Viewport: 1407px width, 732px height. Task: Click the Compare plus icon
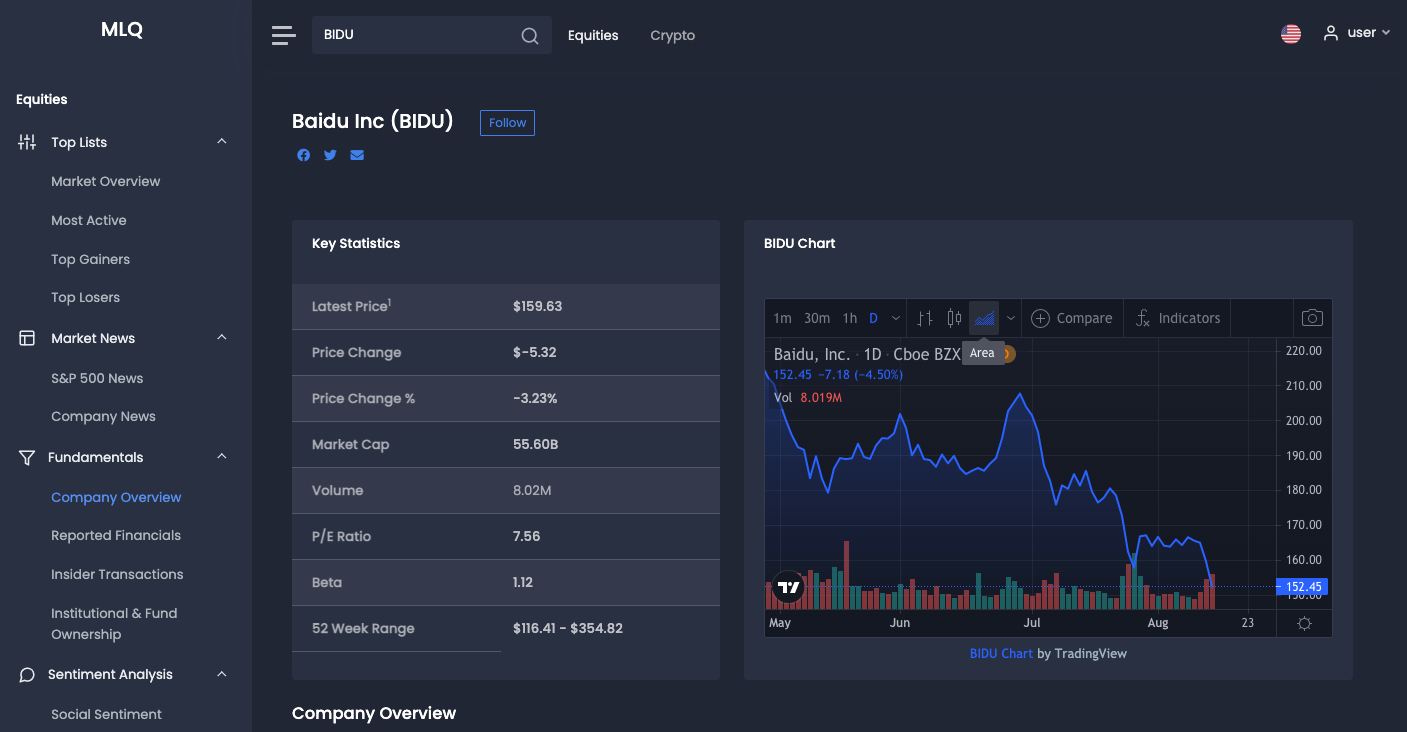point(1040,318)
